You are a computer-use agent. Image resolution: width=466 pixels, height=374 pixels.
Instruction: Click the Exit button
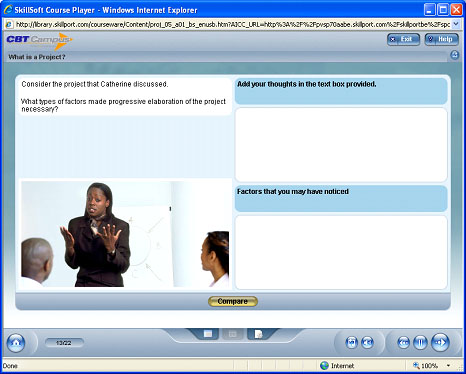click(403, 40)
